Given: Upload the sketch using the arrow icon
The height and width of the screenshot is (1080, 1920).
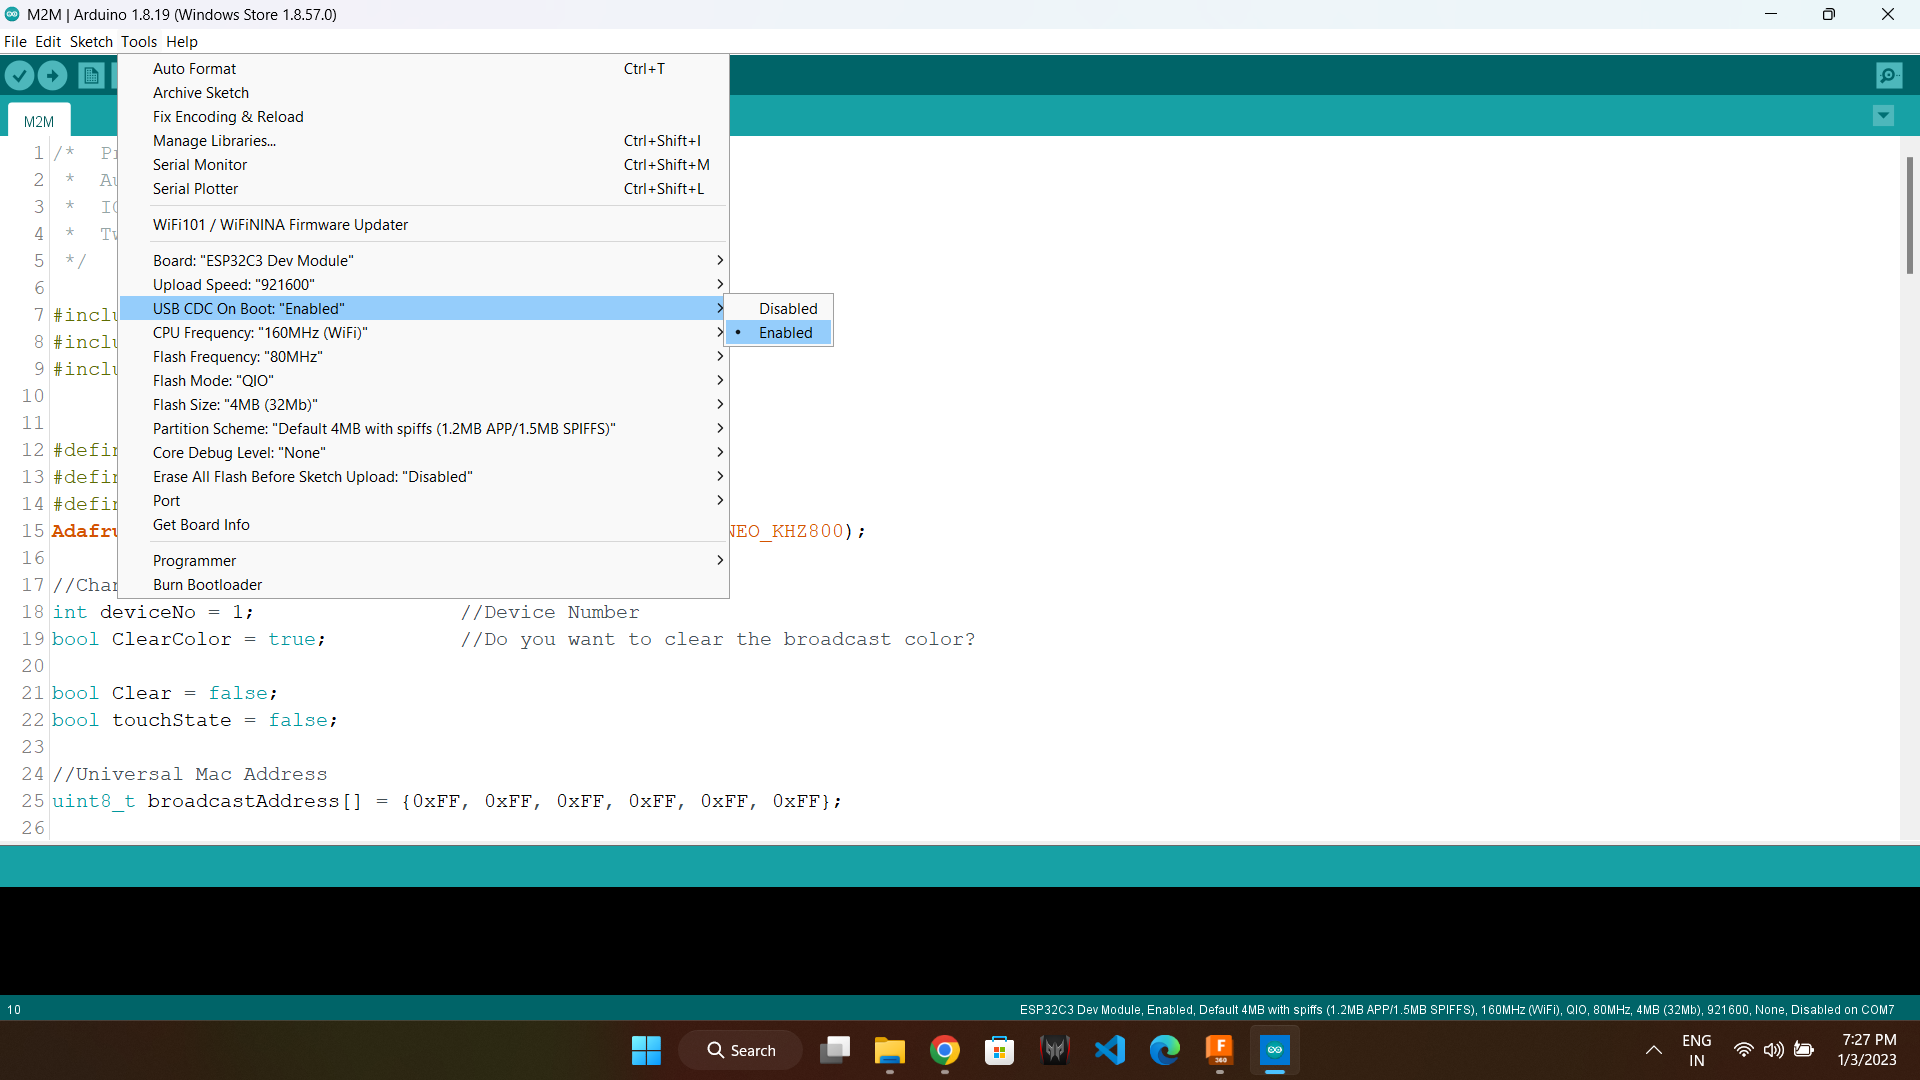Looking at the screenshot, I should point(52,75).
